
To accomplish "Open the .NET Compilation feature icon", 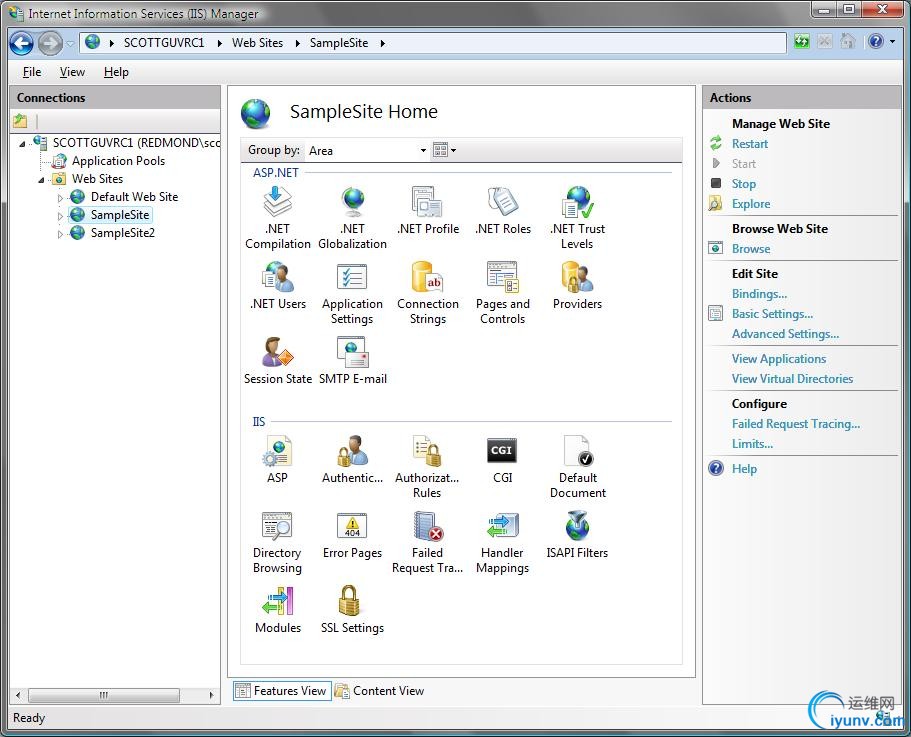I will click(x=277, y=203).
